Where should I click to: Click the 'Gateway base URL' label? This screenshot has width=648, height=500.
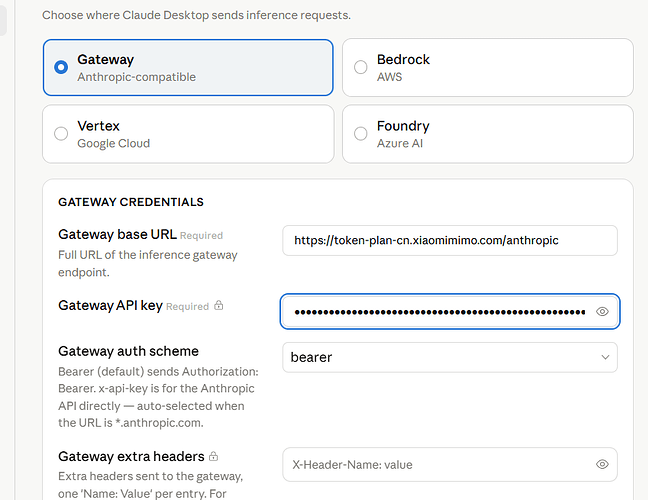click(117, 234)
